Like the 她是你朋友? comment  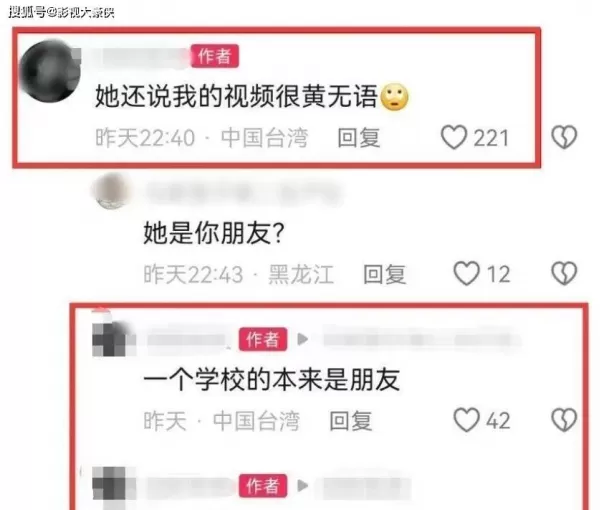(x=466, y=273)
